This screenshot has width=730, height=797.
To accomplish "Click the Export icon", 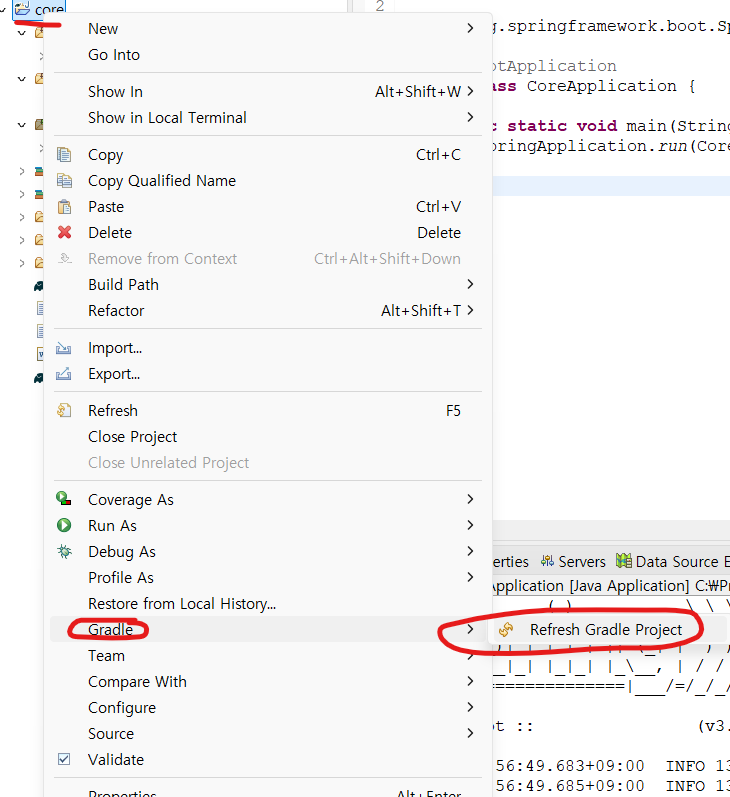I will [64, 374].
